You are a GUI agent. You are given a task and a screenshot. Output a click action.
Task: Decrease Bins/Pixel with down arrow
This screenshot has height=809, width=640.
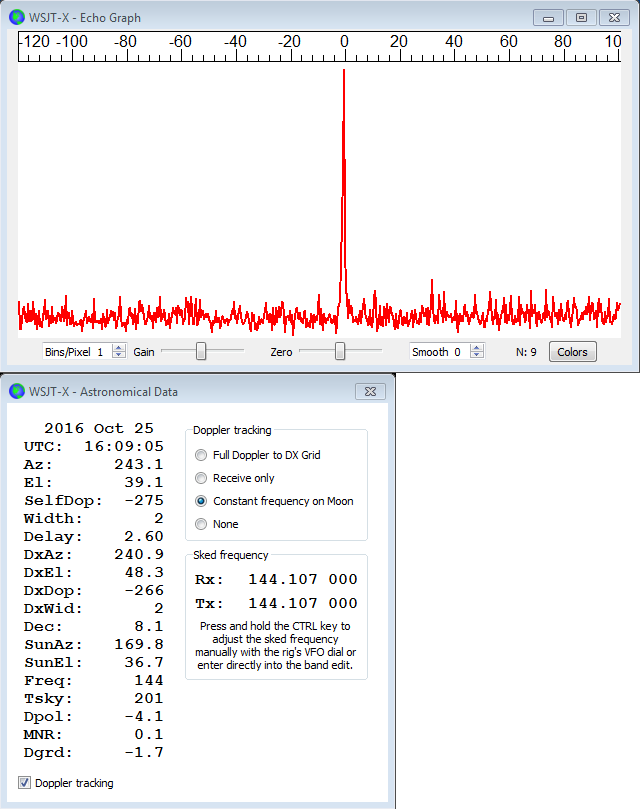[119, 356]
